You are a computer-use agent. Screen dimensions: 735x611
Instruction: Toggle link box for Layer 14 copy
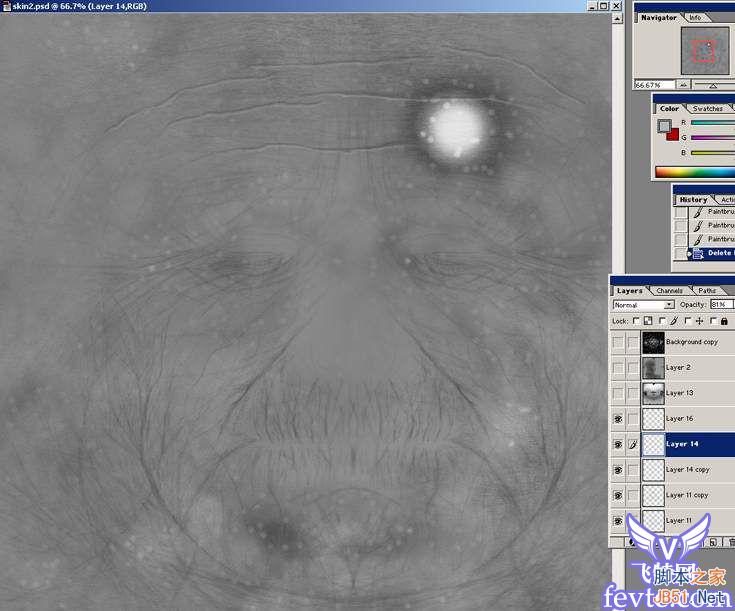coord(633,469)
